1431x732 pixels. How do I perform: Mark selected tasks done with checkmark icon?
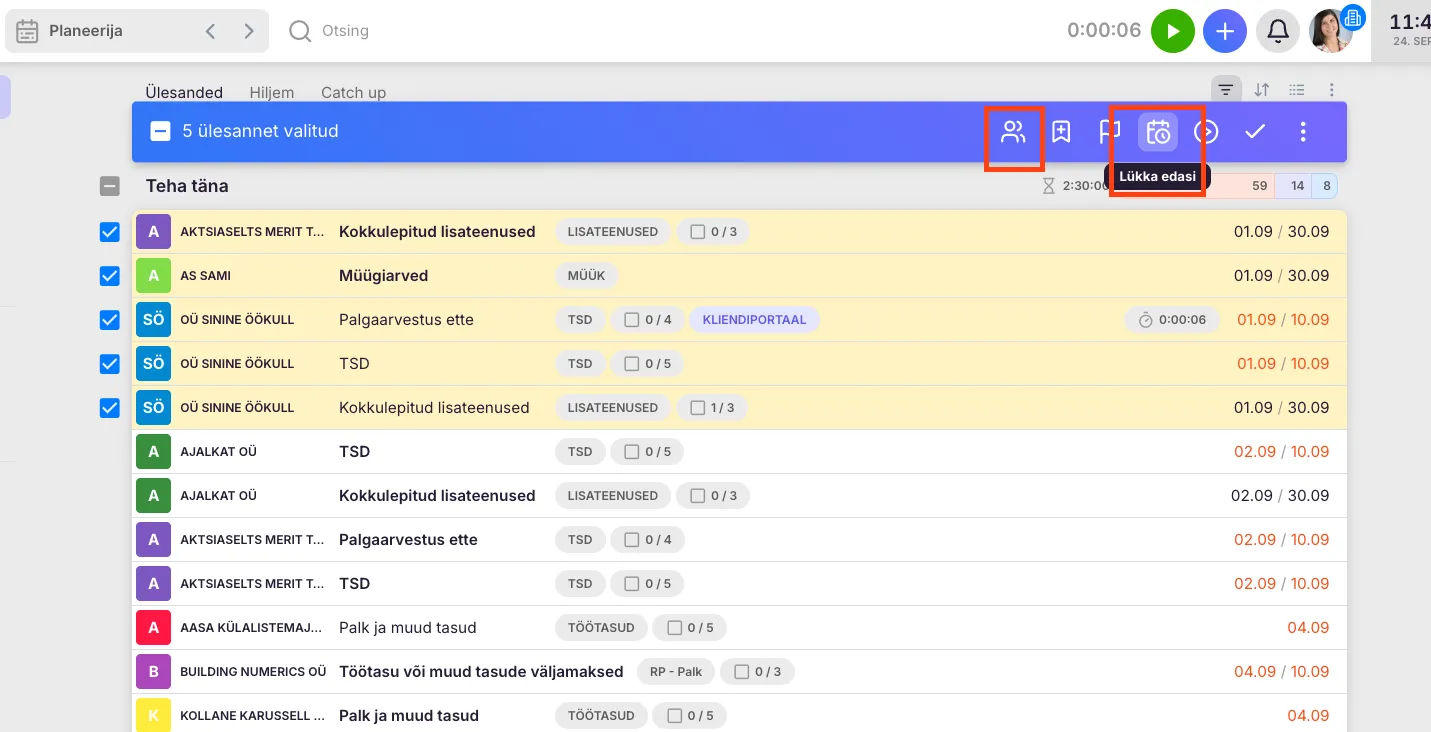click(1254, 132)
